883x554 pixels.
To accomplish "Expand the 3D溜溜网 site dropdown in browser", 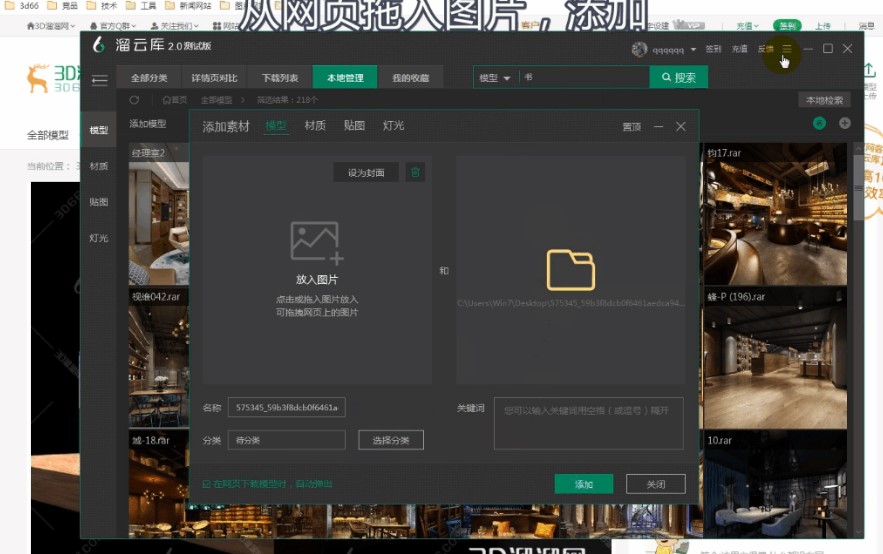I will [51, 26].
